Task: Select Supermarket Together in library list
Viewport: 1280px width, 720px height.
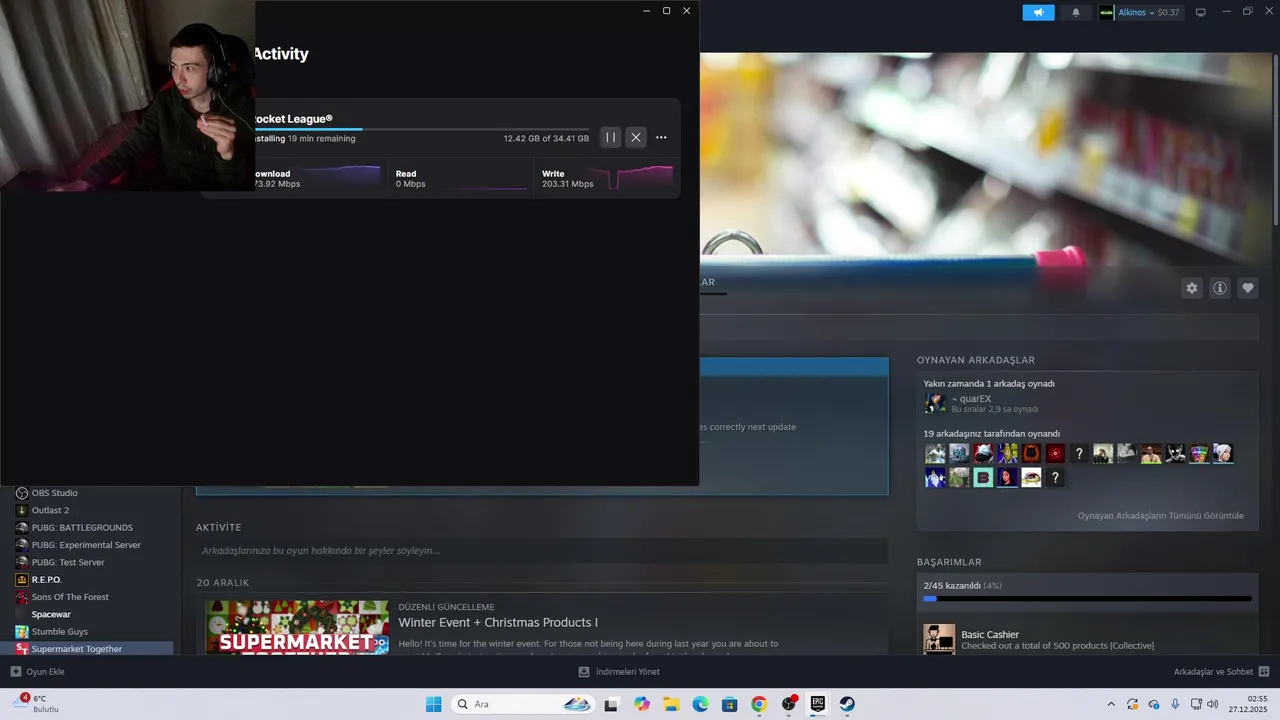Action: coord(94,649)
